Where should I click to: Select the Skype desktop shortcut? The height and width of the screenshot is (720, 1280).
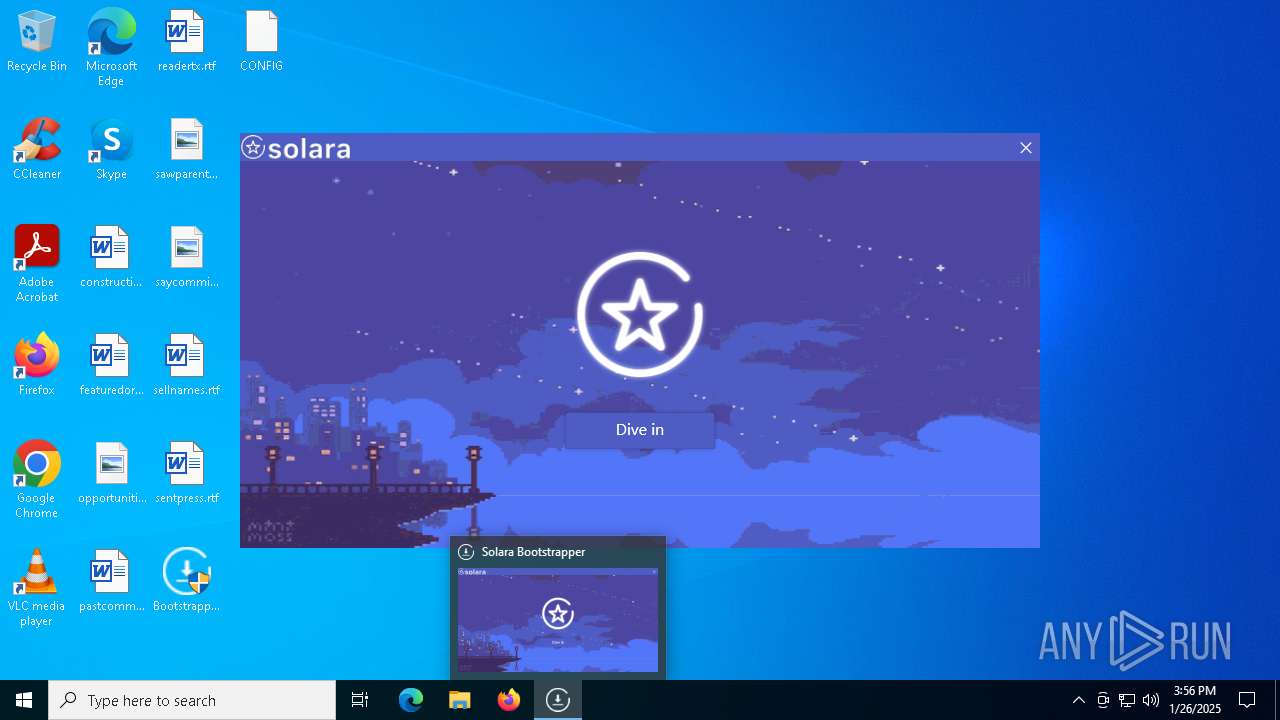(111, 149)
